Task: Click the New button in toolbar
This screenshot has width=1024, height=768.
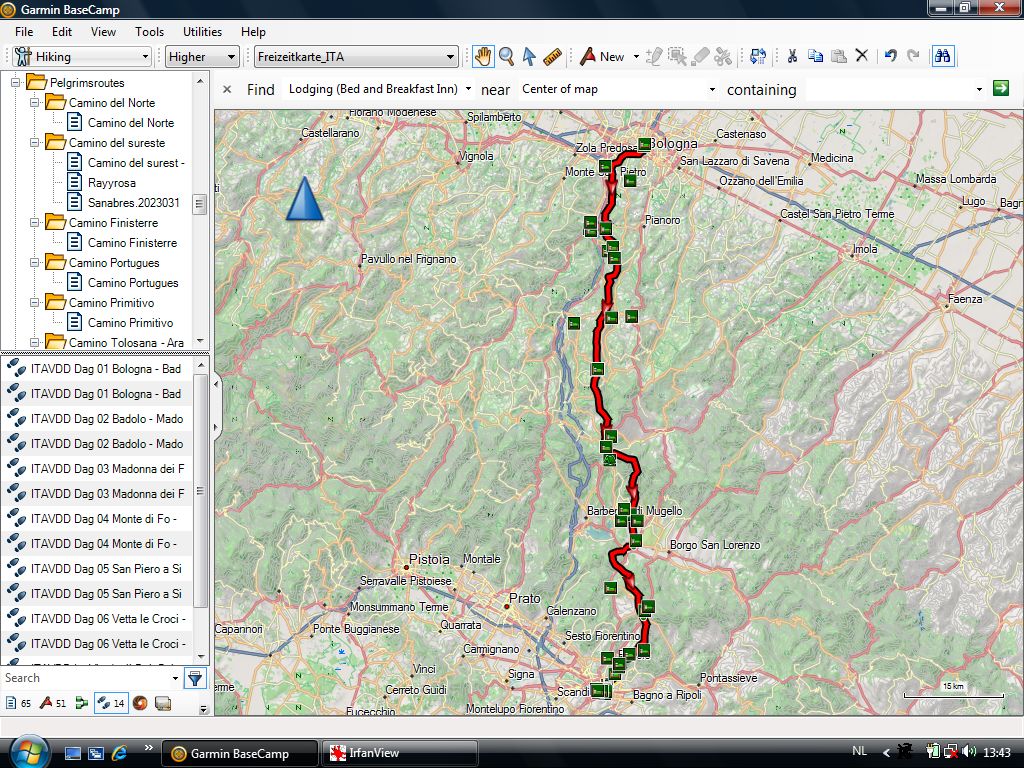Action: click(x=603, y=57)
